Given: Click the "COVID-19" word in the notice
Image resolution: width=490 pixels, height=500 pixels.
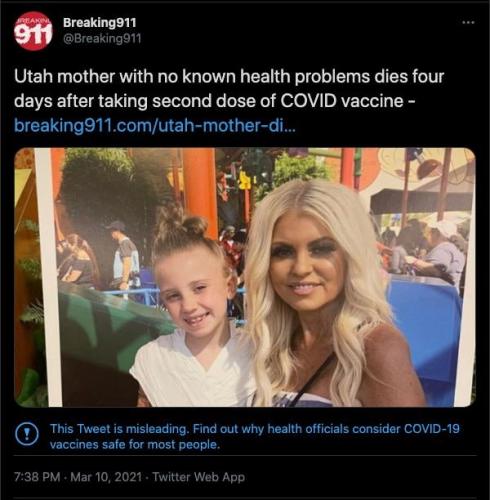Looking at the screenshot, I should tap(432, 429).
